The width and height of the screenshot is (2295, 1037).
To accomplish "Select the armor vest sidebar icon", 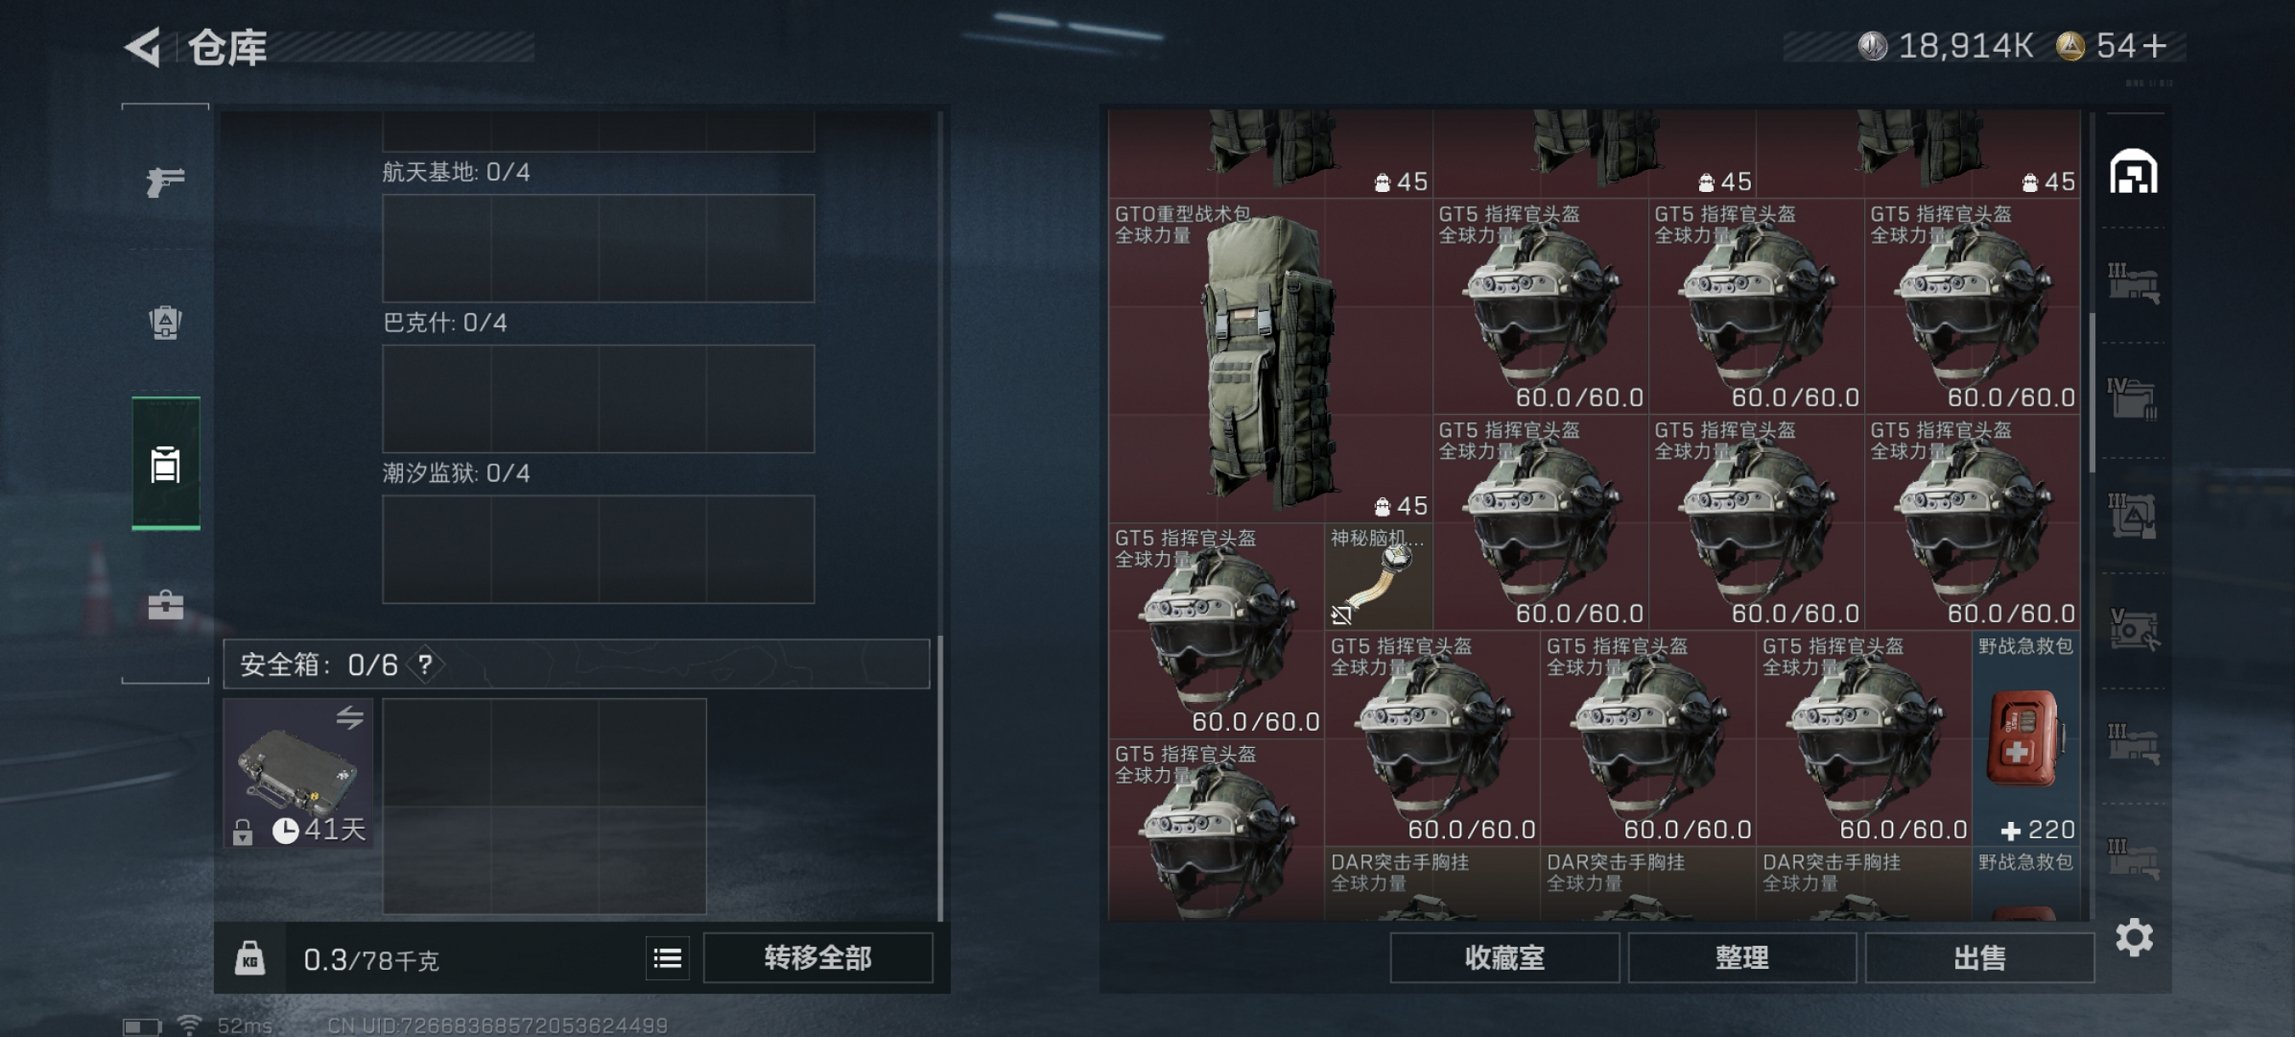I will pyautogui.click(x=165, y=322).
